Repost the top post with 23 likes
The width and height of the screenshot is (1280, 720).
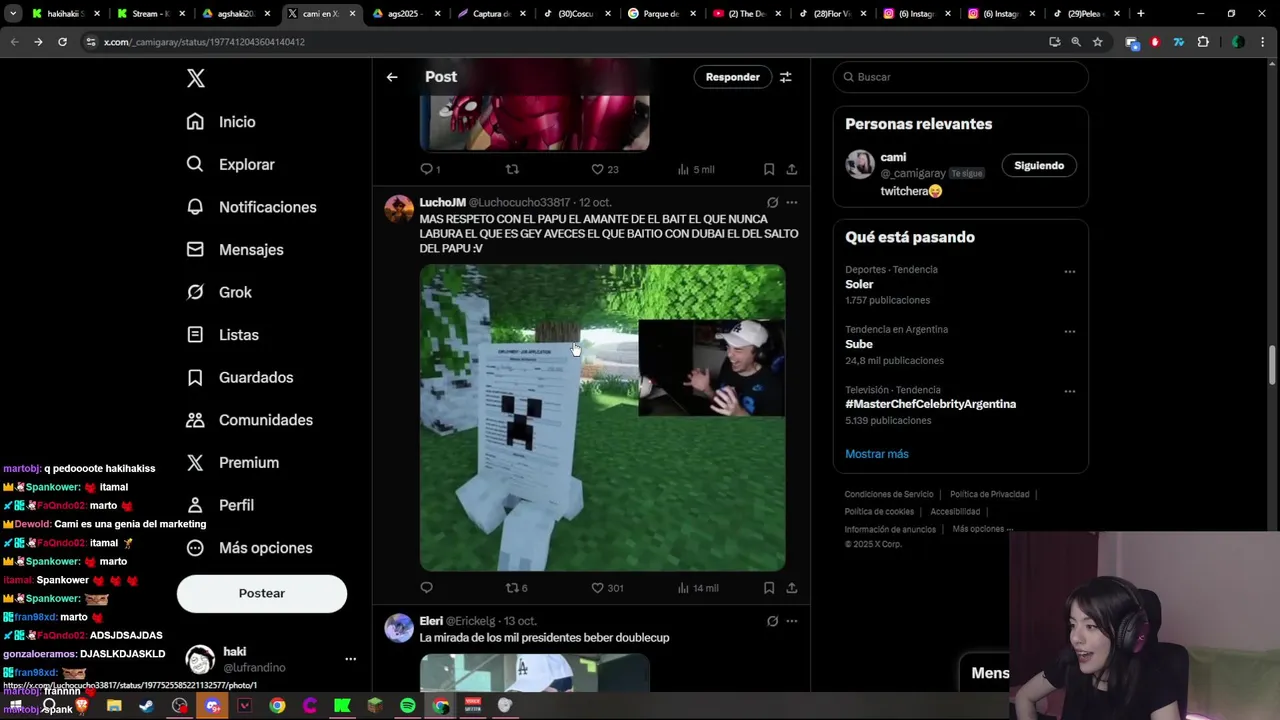(x=512, y=169)
